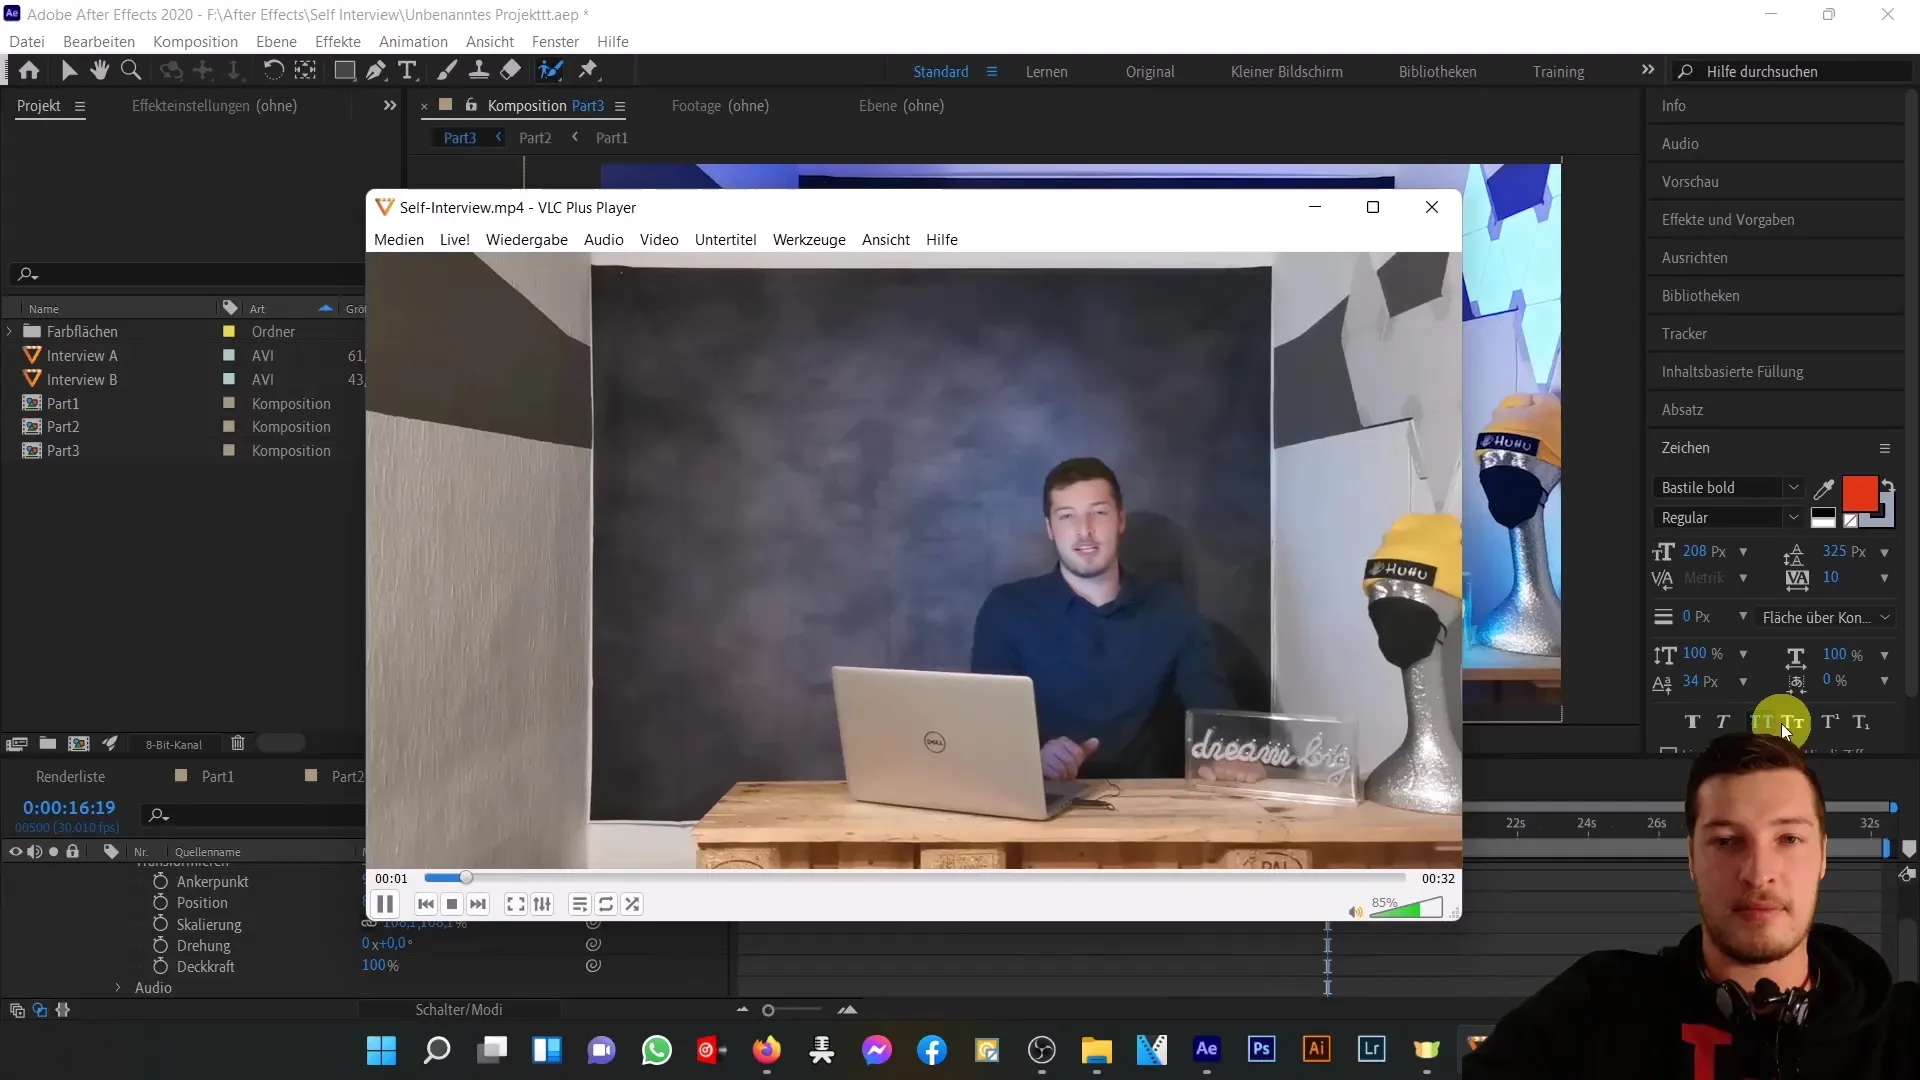Toggle italic text formatting button
This screenshot has height=1080, width=1920.
[x=1725, y=723]
